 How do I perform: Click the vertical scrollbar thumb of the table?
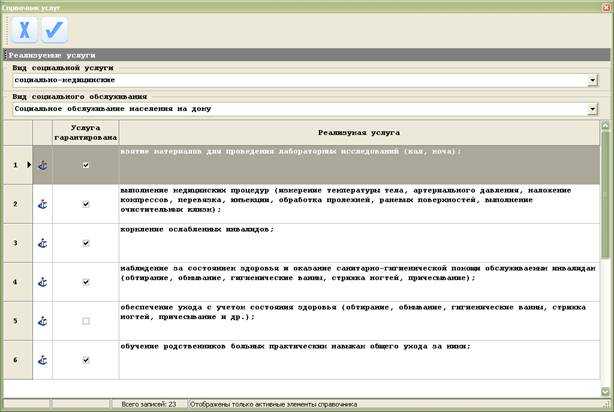tap(605, 195)
